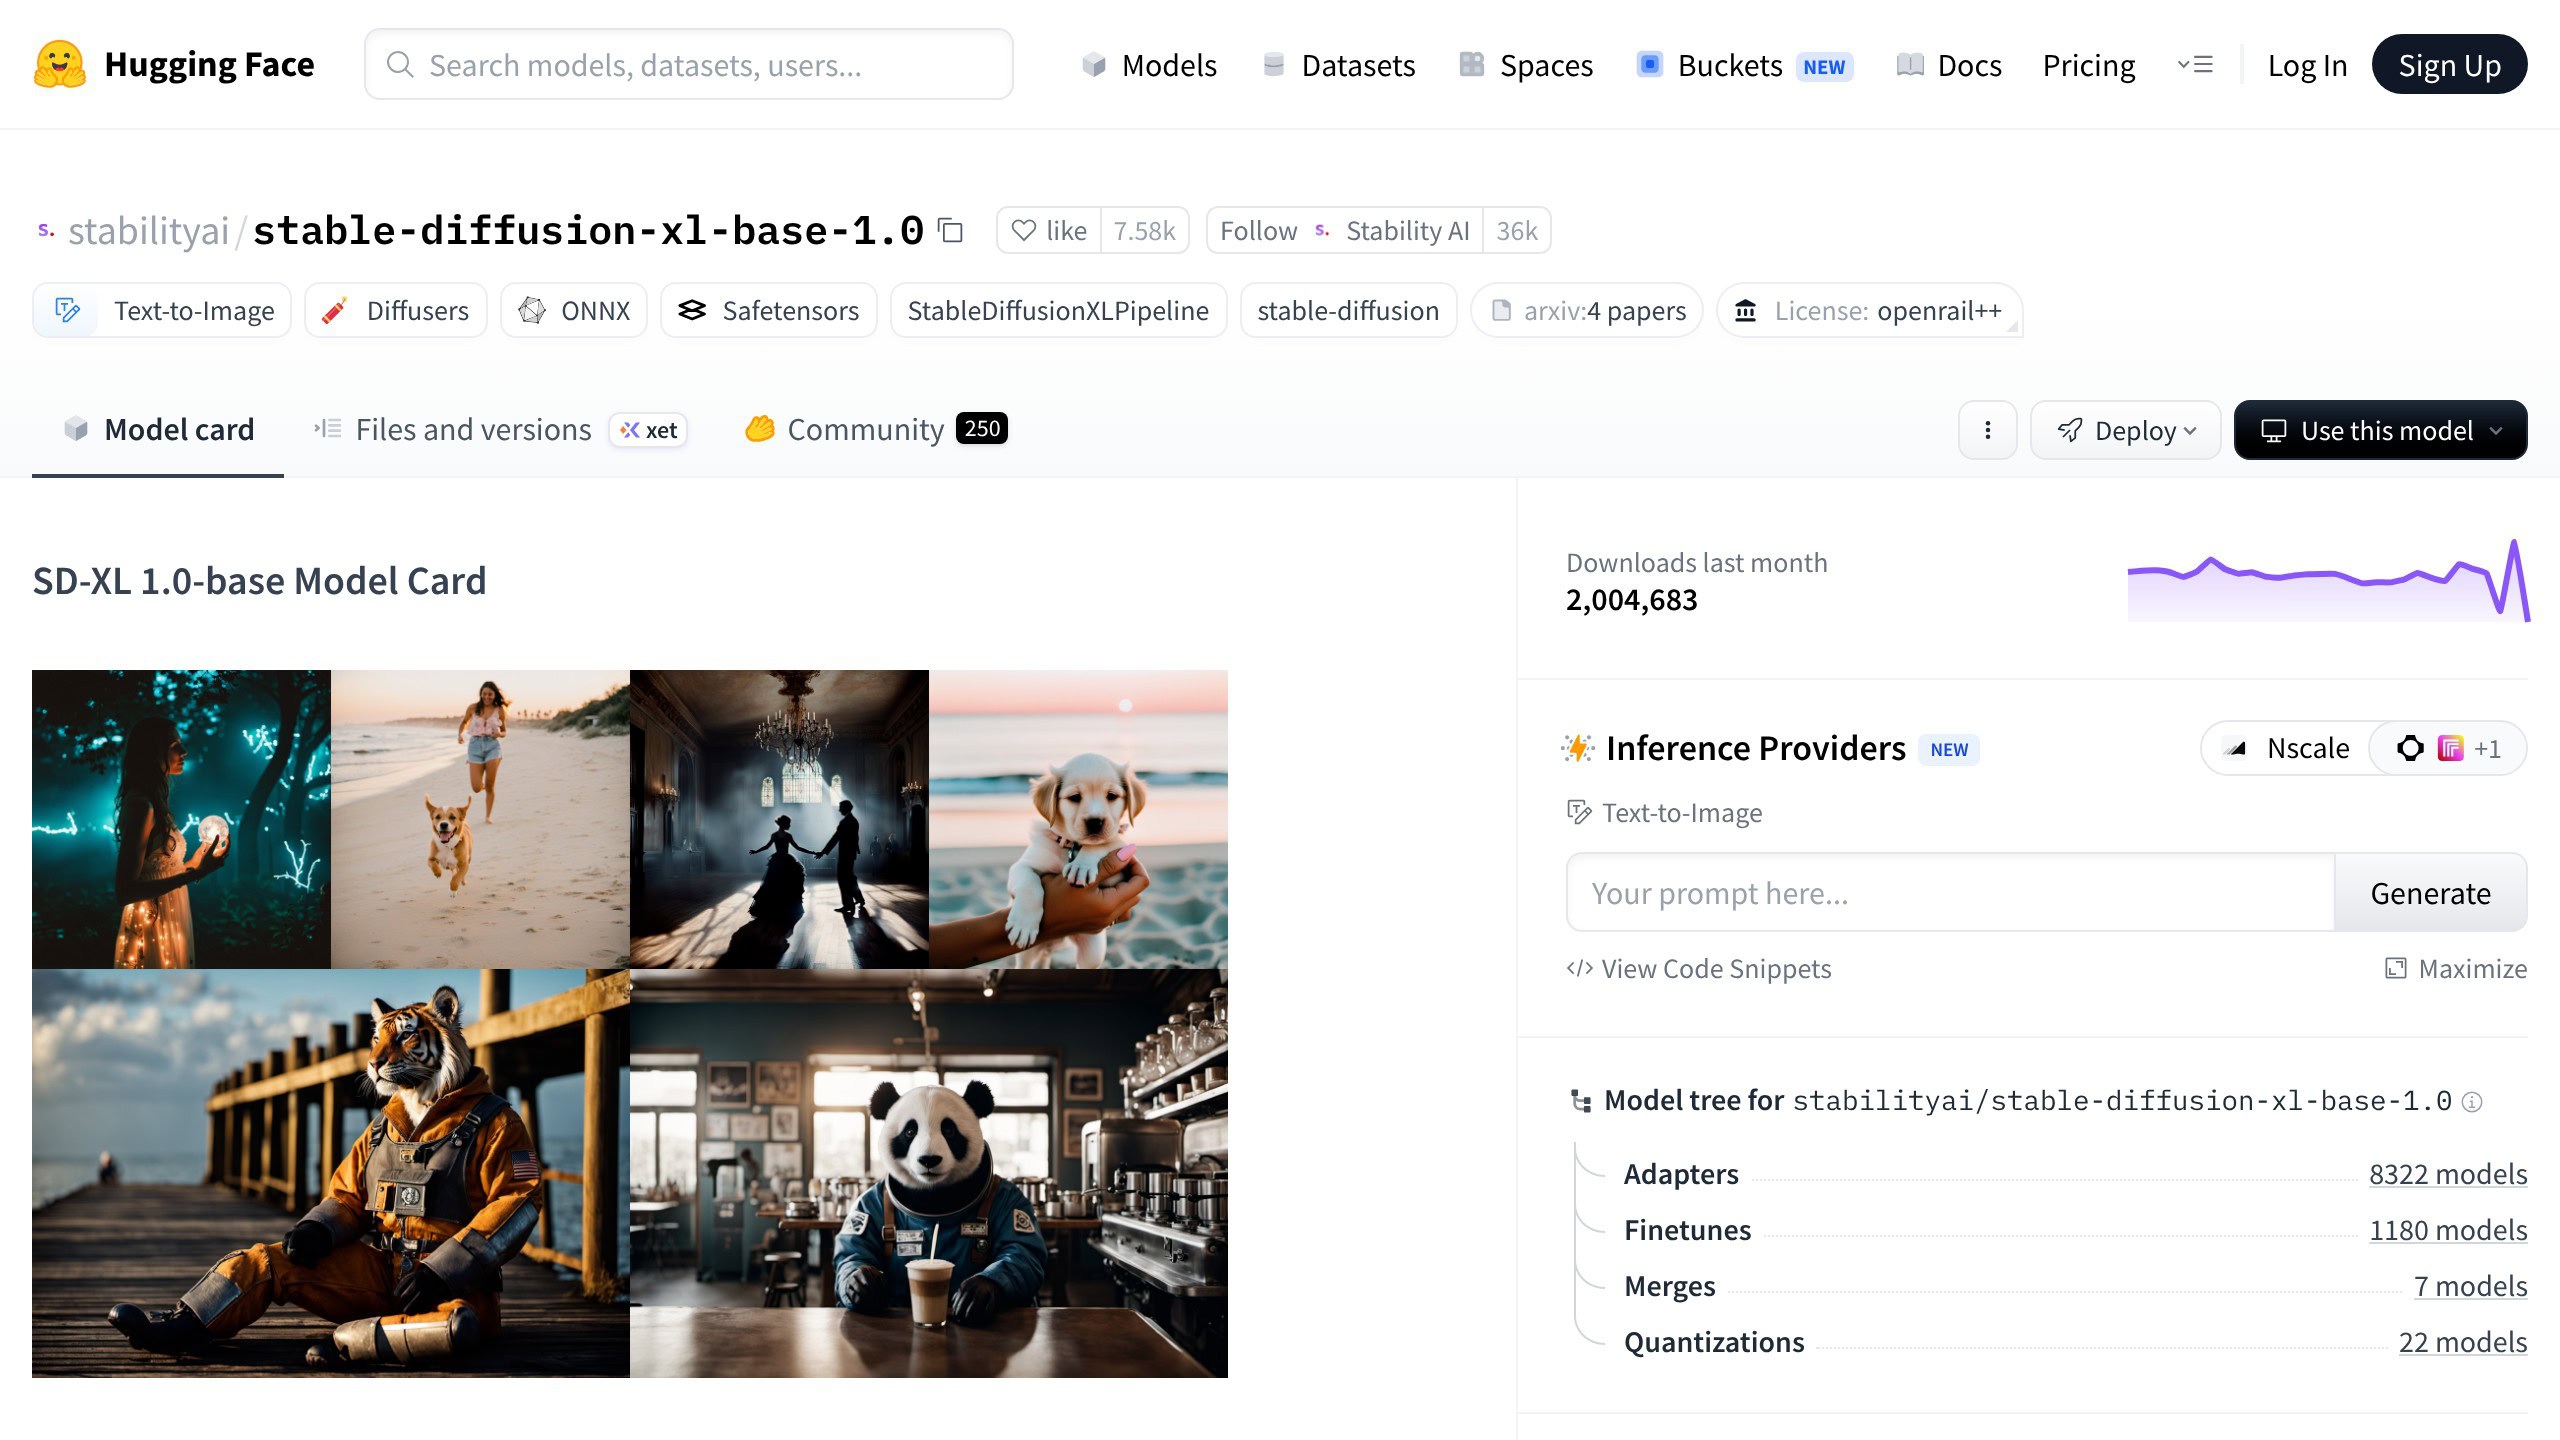Screen dimensions: 2560x1440
Task: Click the Generate button
Action: 2430,893
